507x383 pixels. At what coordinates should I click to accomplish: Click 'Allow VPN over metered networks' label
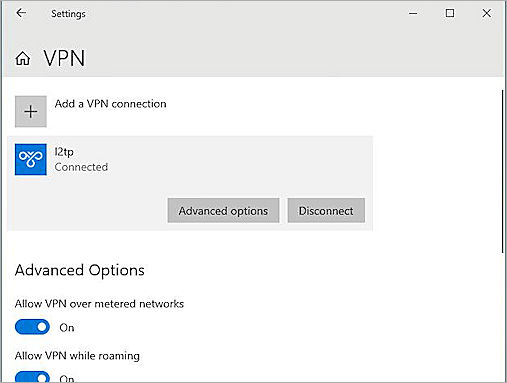click(99, 304)
